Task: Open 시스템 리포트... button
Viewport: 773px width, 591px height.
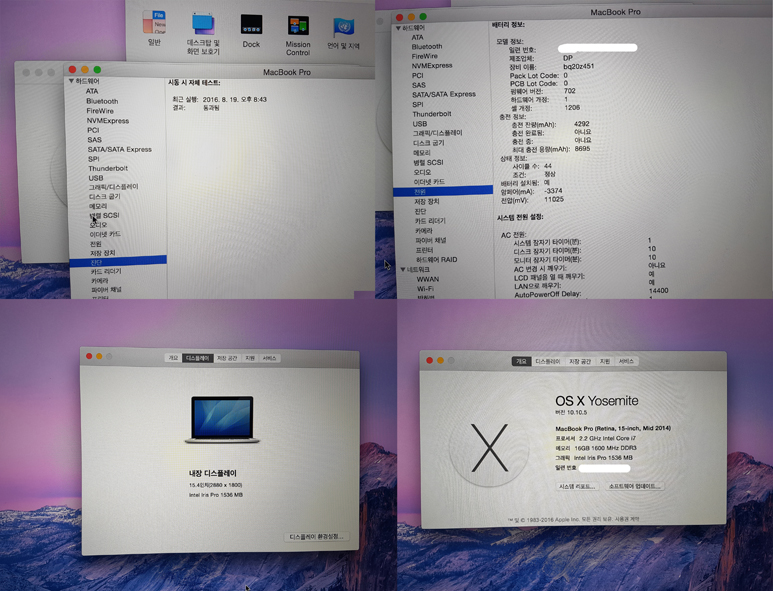Action: 577,486
